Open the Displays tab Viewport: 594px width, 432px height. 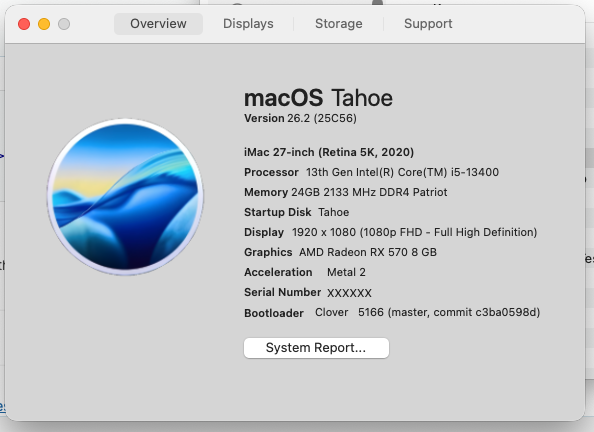tap(248, 24)
